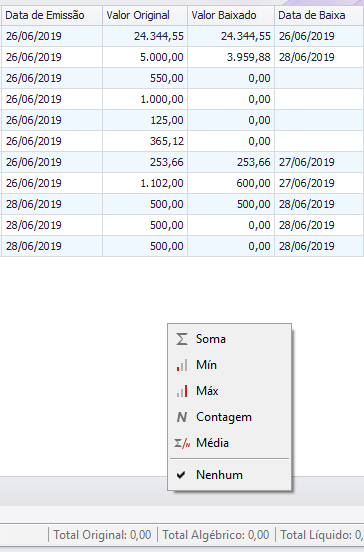Click the Mín bar chart icon

pyautogui.click(x=182, y=365)
